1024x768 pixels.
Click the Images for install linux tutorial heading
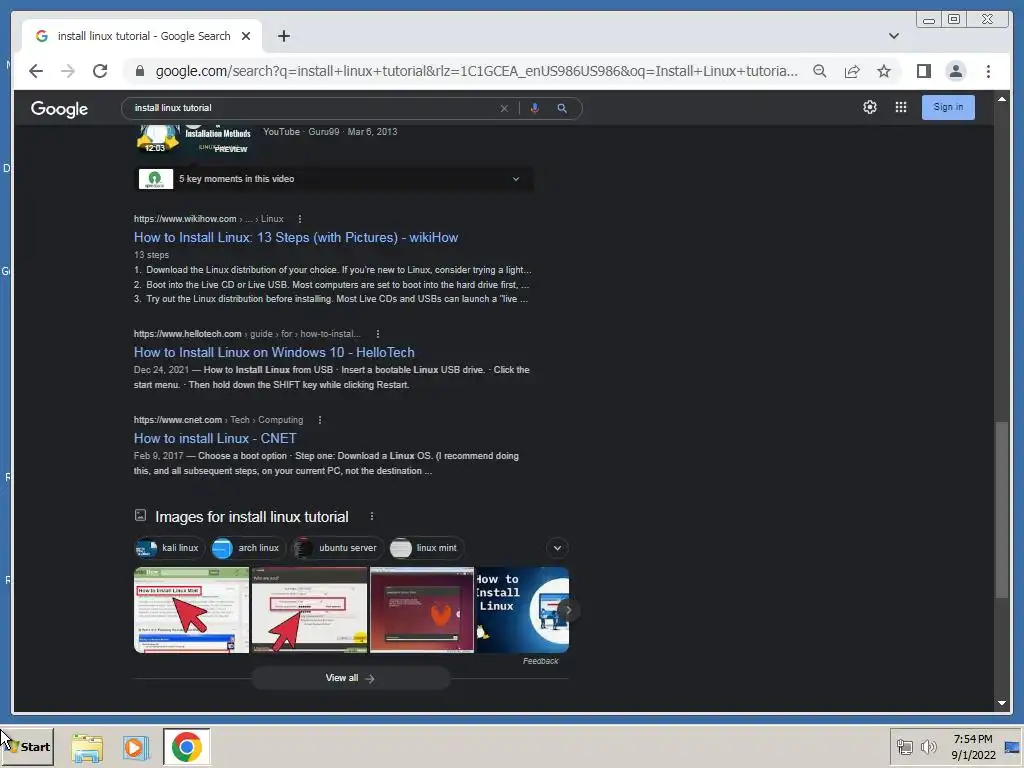coord(251,517)
